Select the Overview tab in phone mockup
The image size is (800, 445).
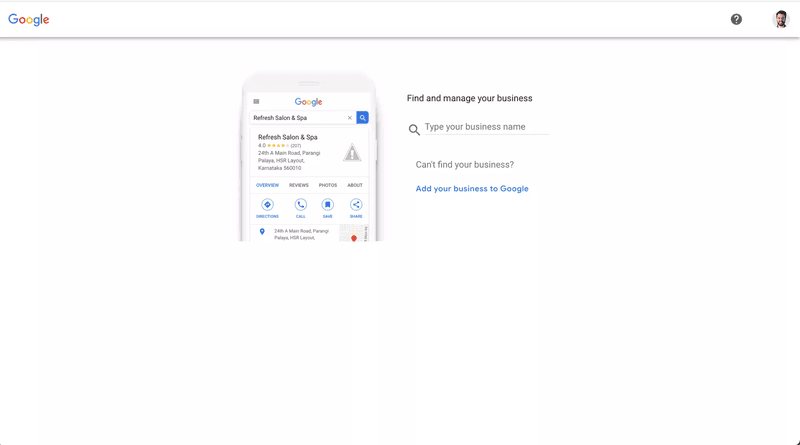pos(267,185)
